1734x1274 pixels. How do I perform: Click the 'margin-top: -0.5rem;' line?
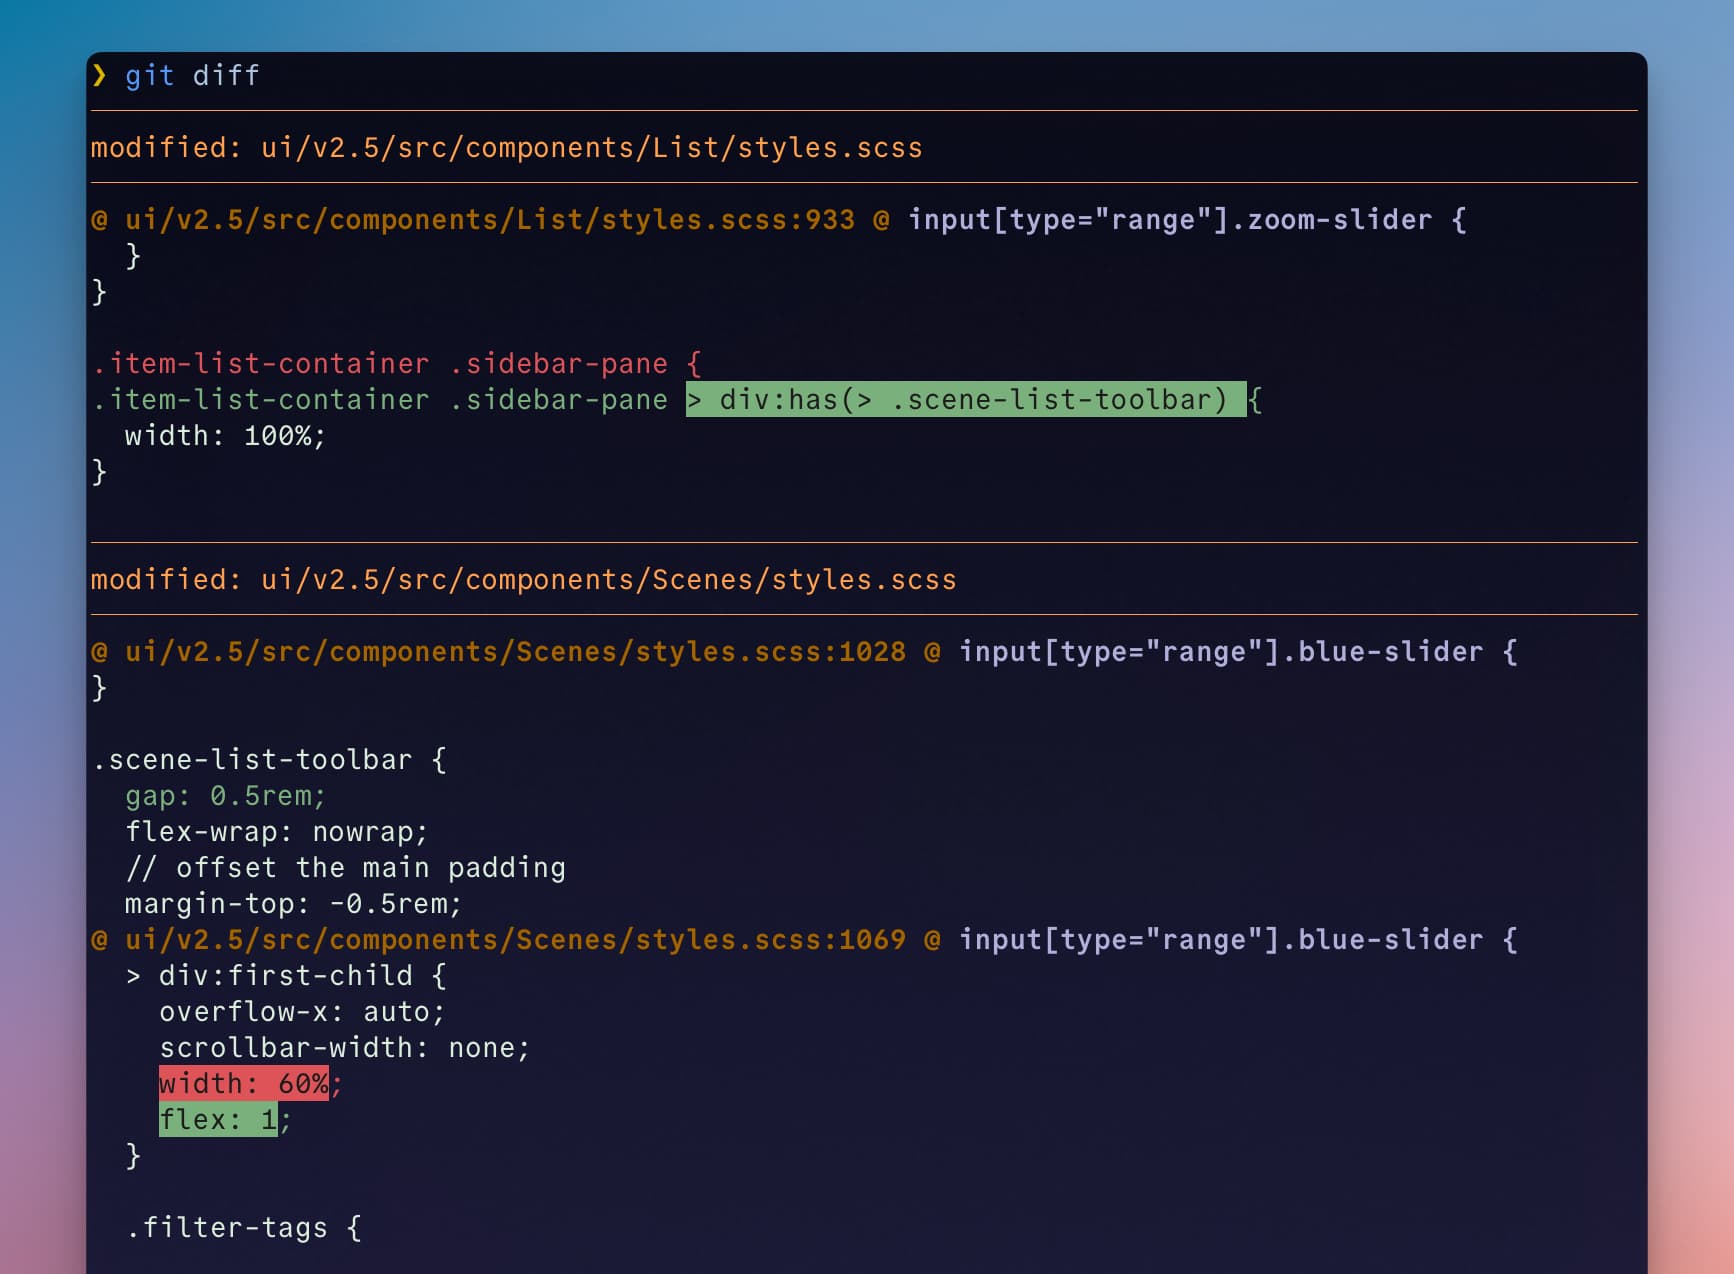[x=293, y=904]
